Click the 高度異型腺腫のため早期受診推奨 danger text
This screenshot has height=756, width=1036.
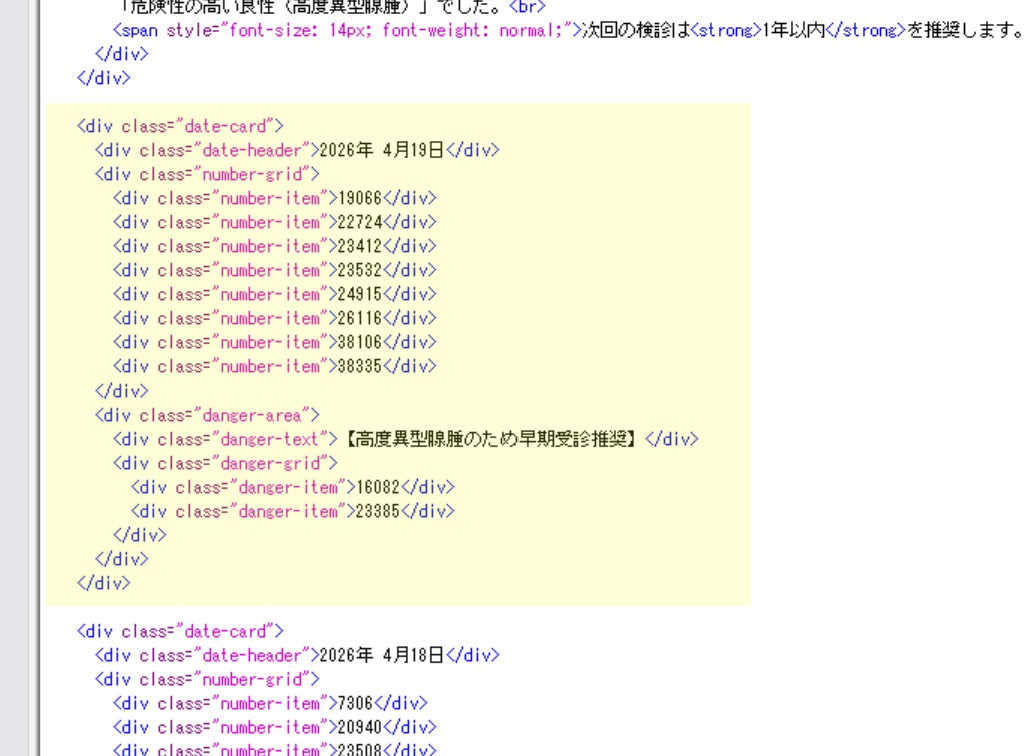(494, 439)
